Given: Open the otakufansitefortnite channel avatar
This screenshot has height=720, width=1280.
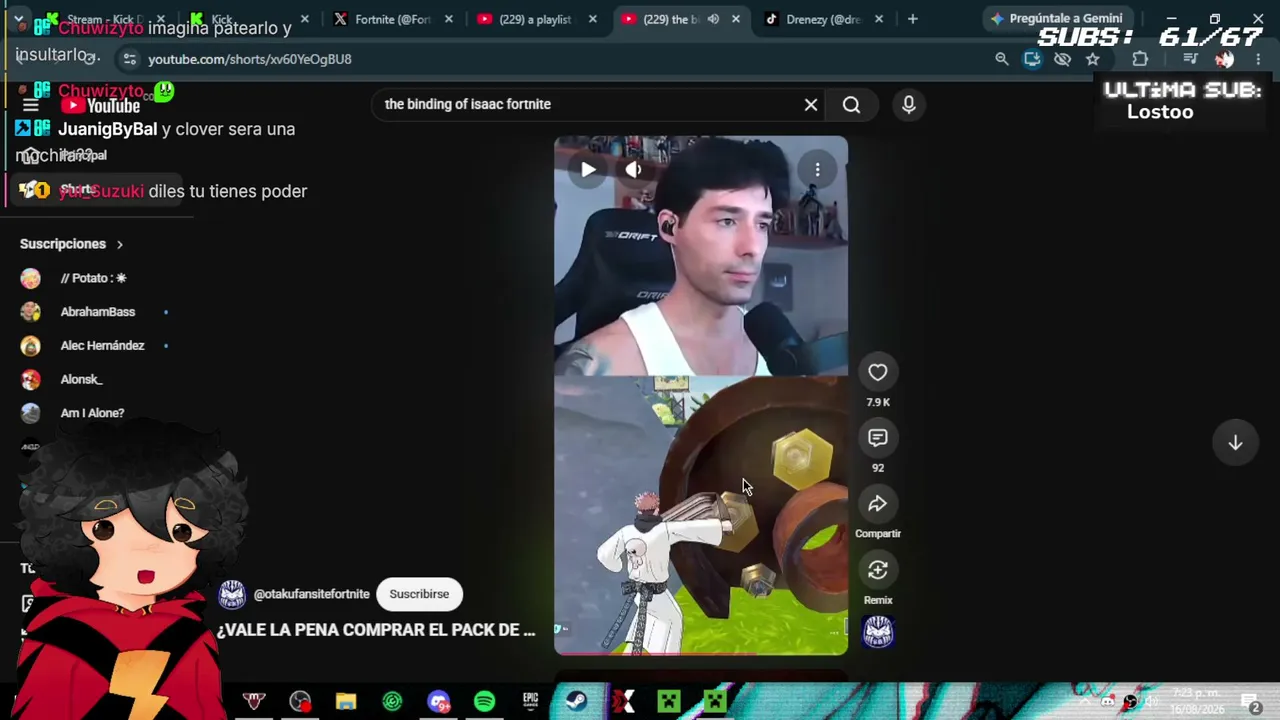Looking at the screenshot, I should 232,594.
